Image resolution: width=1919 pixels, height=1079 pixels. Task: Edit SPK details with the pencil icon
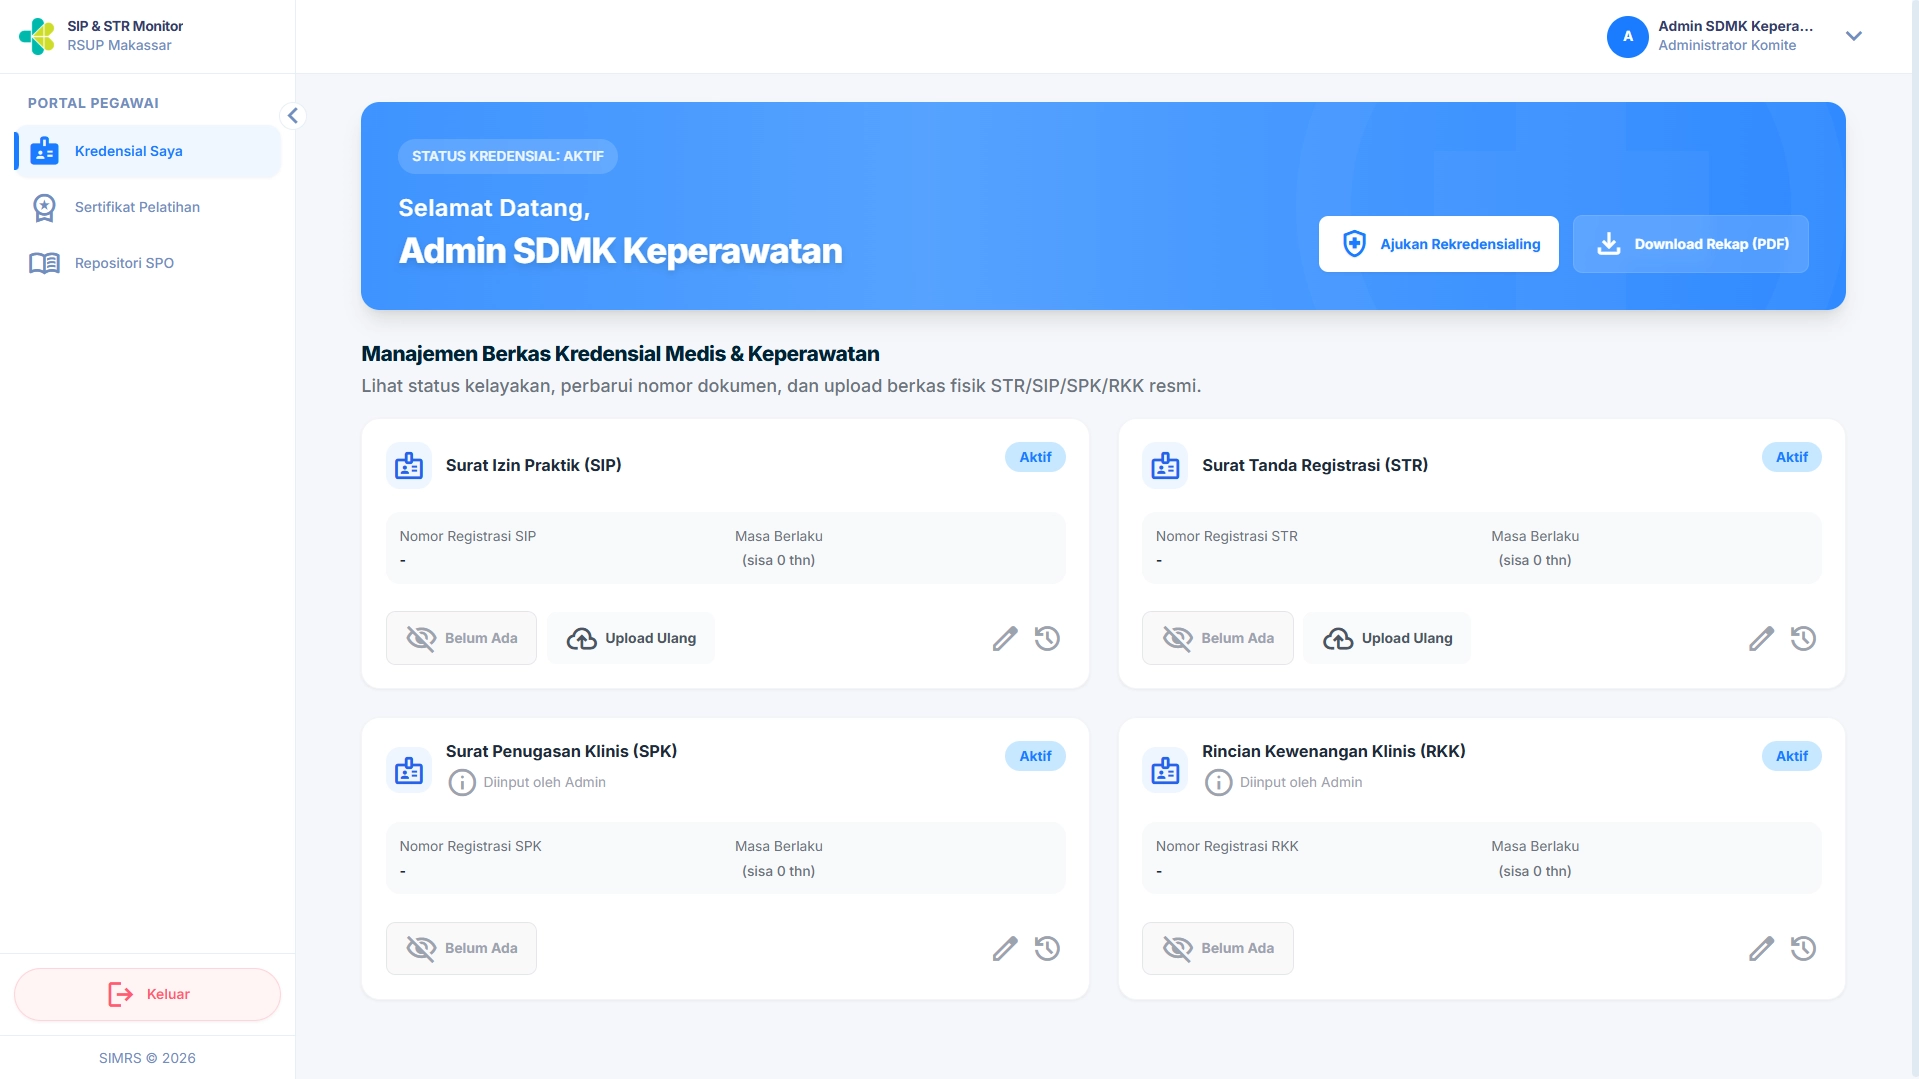tap(1005, 948)
